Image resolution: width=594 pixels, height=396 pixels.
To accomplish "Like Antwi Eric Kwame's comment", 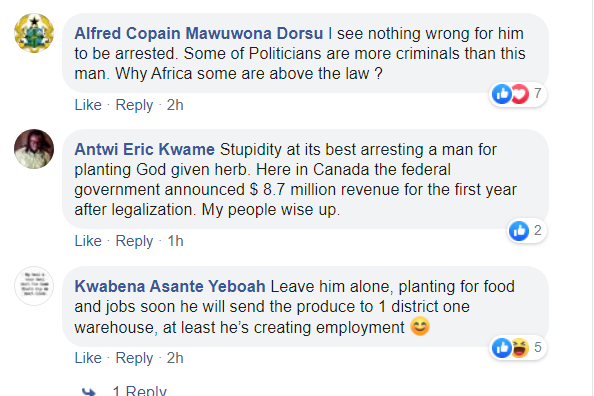I will coord(88,241).
